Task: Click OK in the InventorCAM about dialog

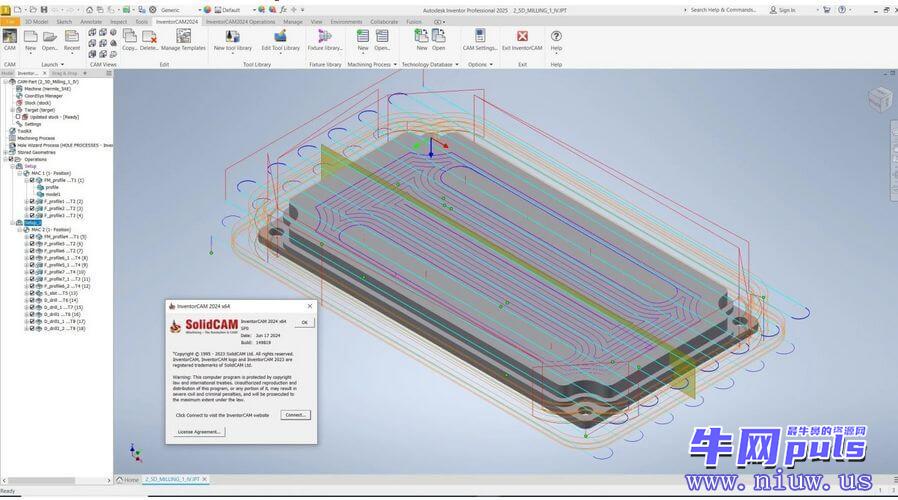Action: pyautogui.click(x=304, y=322)
